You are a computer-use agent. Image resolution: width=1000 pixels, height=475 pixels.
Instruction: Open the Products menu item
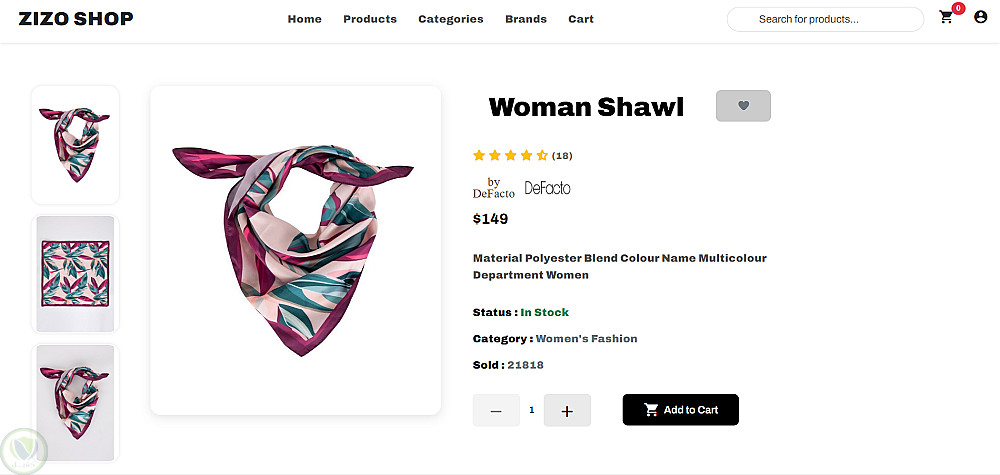coord(370,19)
